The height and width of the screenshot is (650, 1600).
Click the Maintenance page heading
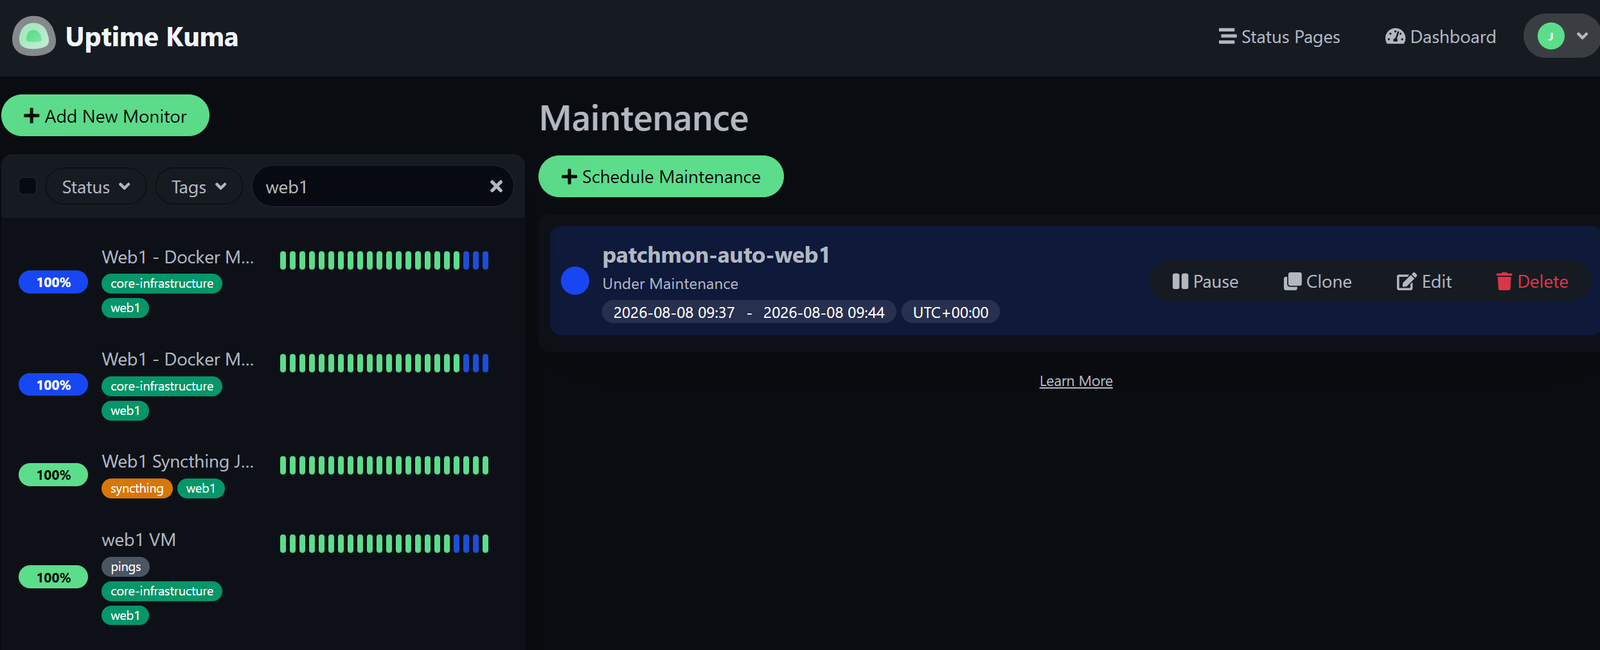[x=644, y=118]
